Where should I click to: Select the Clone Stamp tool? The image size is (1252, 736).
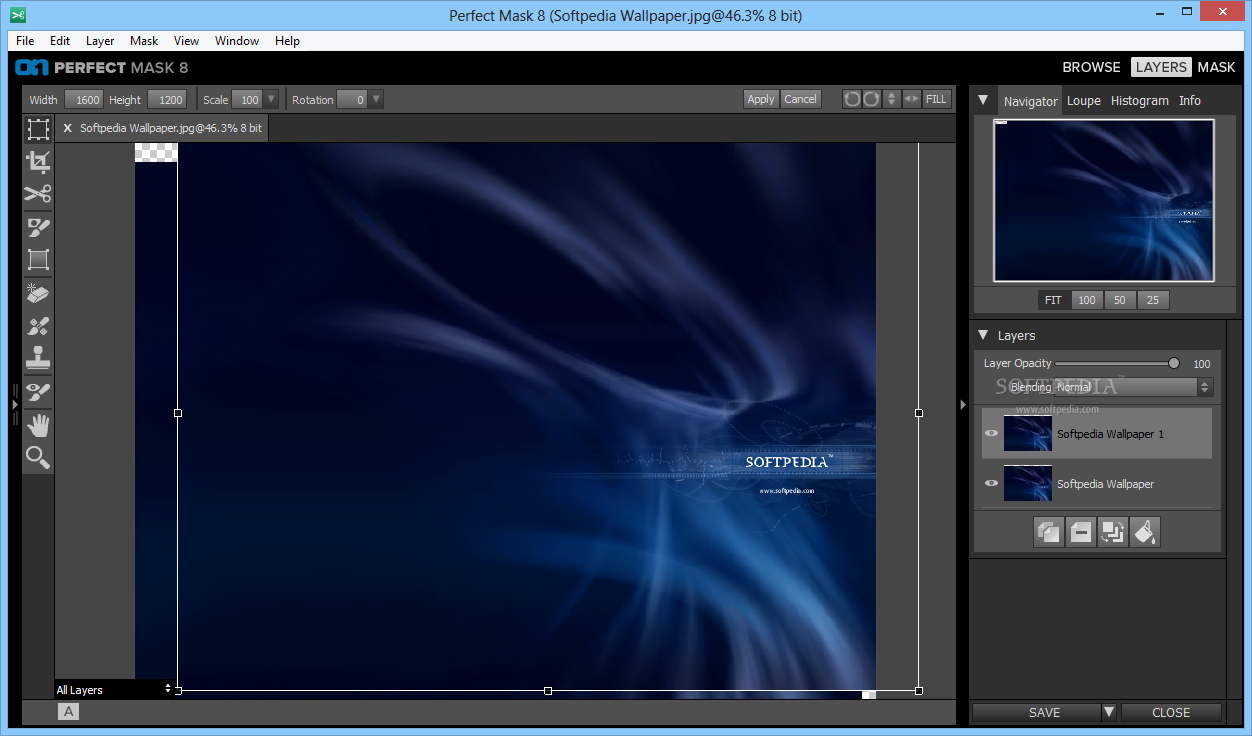tap(38, 358)
